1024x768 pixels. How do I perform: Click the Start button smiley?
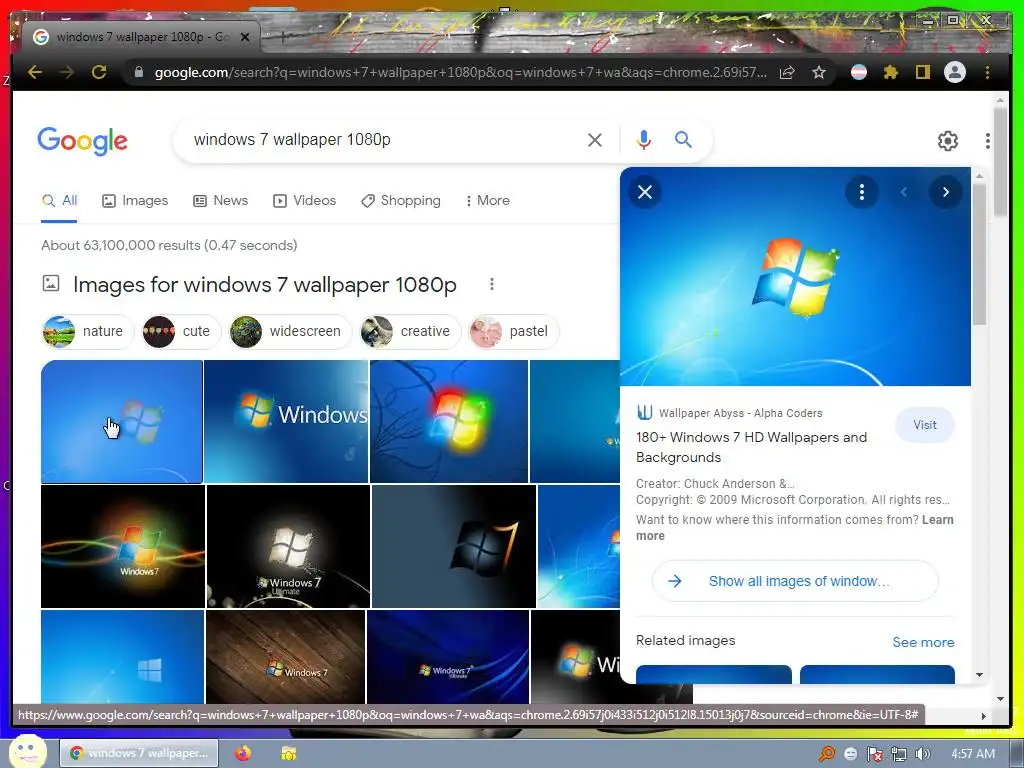27,752
